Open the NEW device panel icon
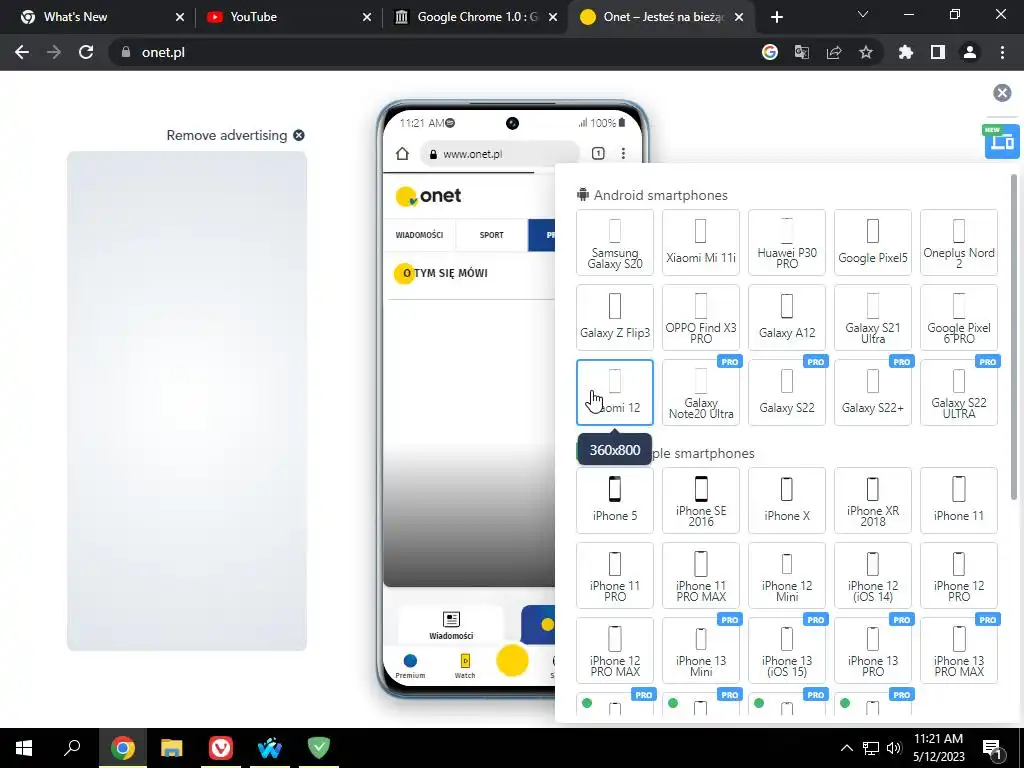Screen dimensions: 1024x768 (x=1002, y=141)
